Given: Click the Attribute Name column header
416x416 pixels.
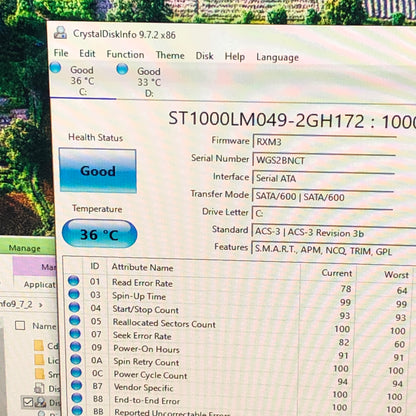Looking at the screenshot, I should click(x=142, y=267).
